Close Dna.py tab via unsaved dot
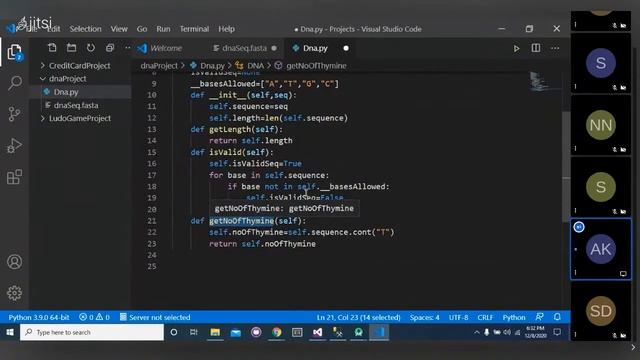 pos(346,48)
